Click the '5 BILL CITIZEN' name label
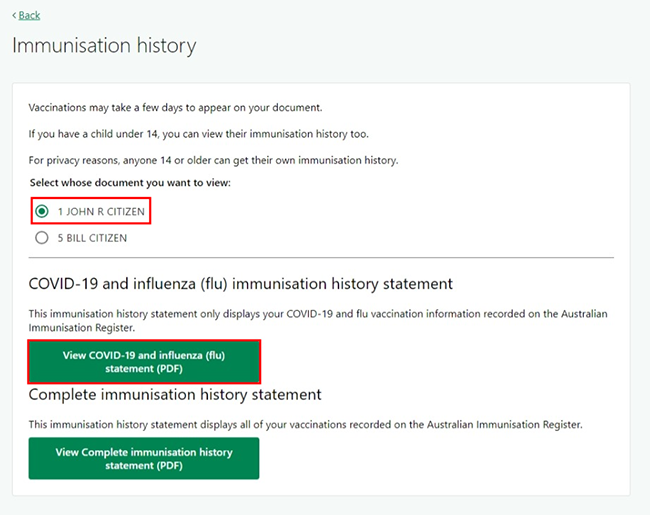 (92, 238)
